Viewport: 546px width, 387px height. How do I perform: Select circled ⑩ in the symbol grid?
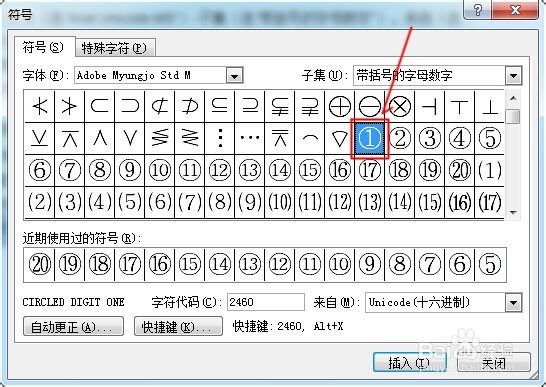[159, 170]
